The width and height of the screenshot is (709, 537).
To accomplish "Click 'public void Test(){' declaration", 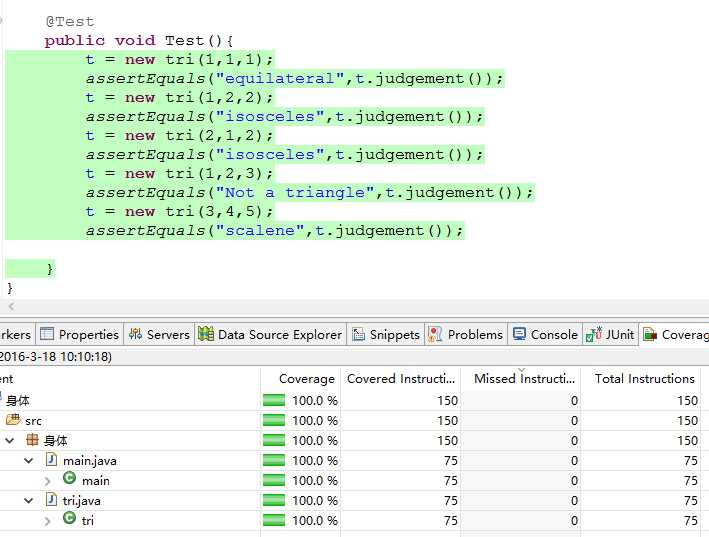I will [139, 41].
